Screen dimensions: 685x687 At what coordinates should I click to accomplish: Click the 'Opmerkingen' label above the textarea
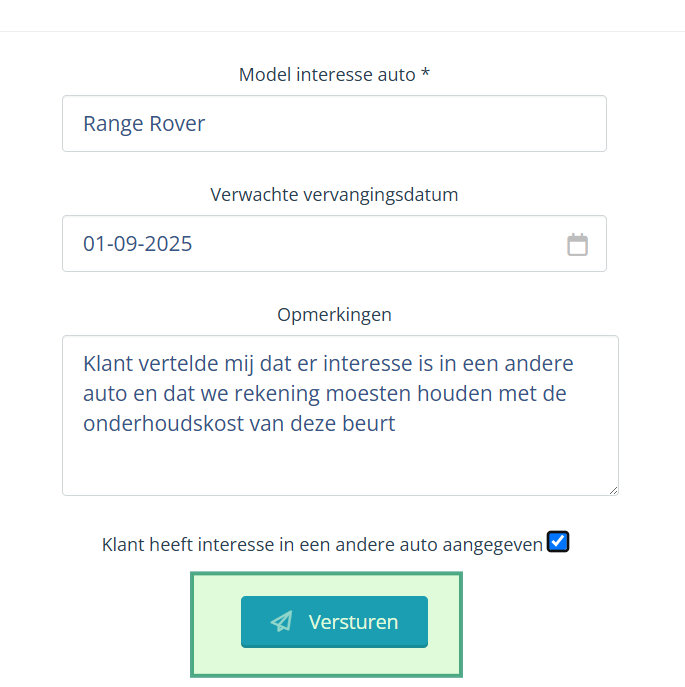point(334,315)
